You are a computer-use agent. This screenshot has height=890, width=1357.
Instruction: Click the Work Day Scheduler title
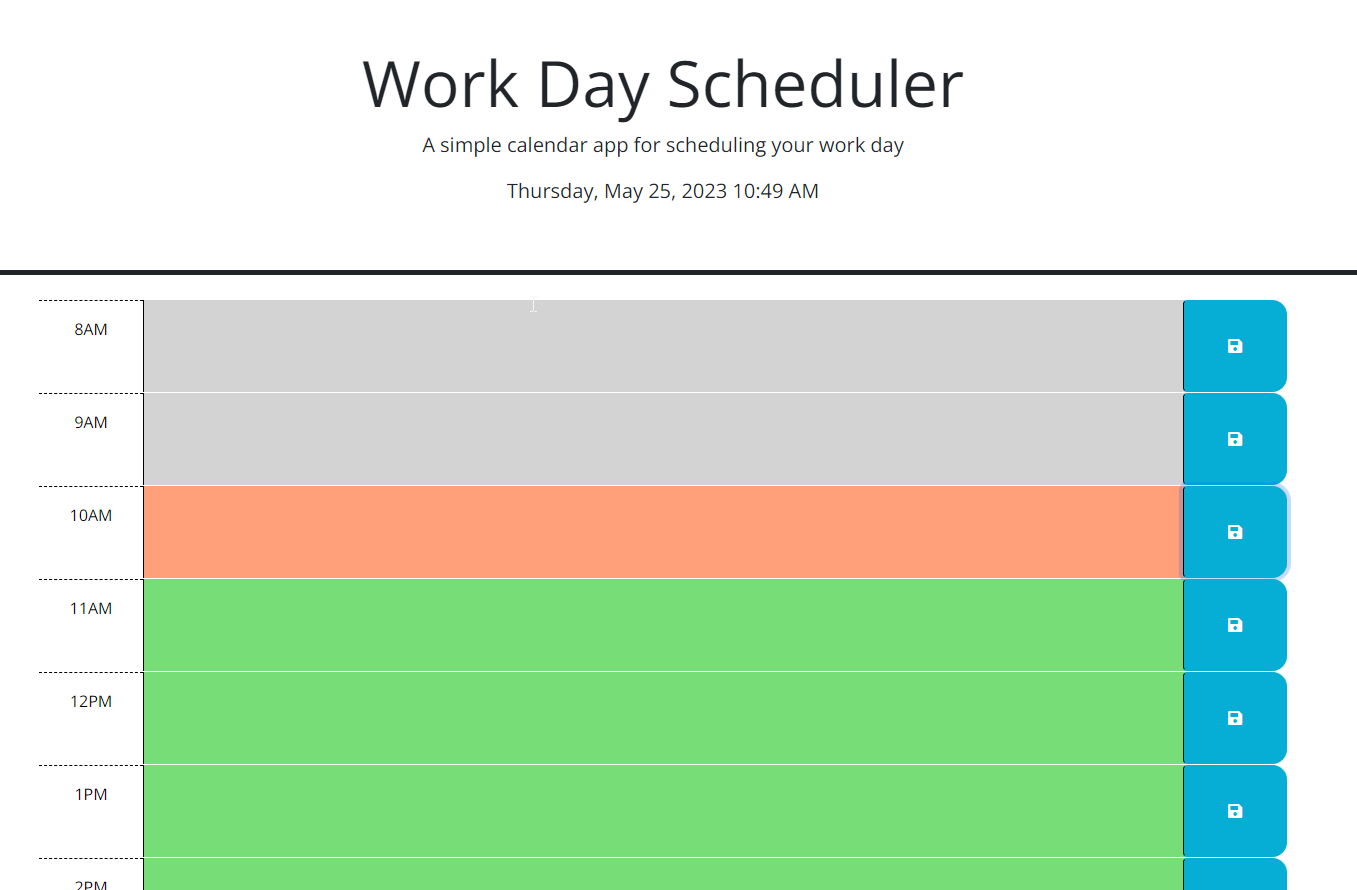[662, 85]
